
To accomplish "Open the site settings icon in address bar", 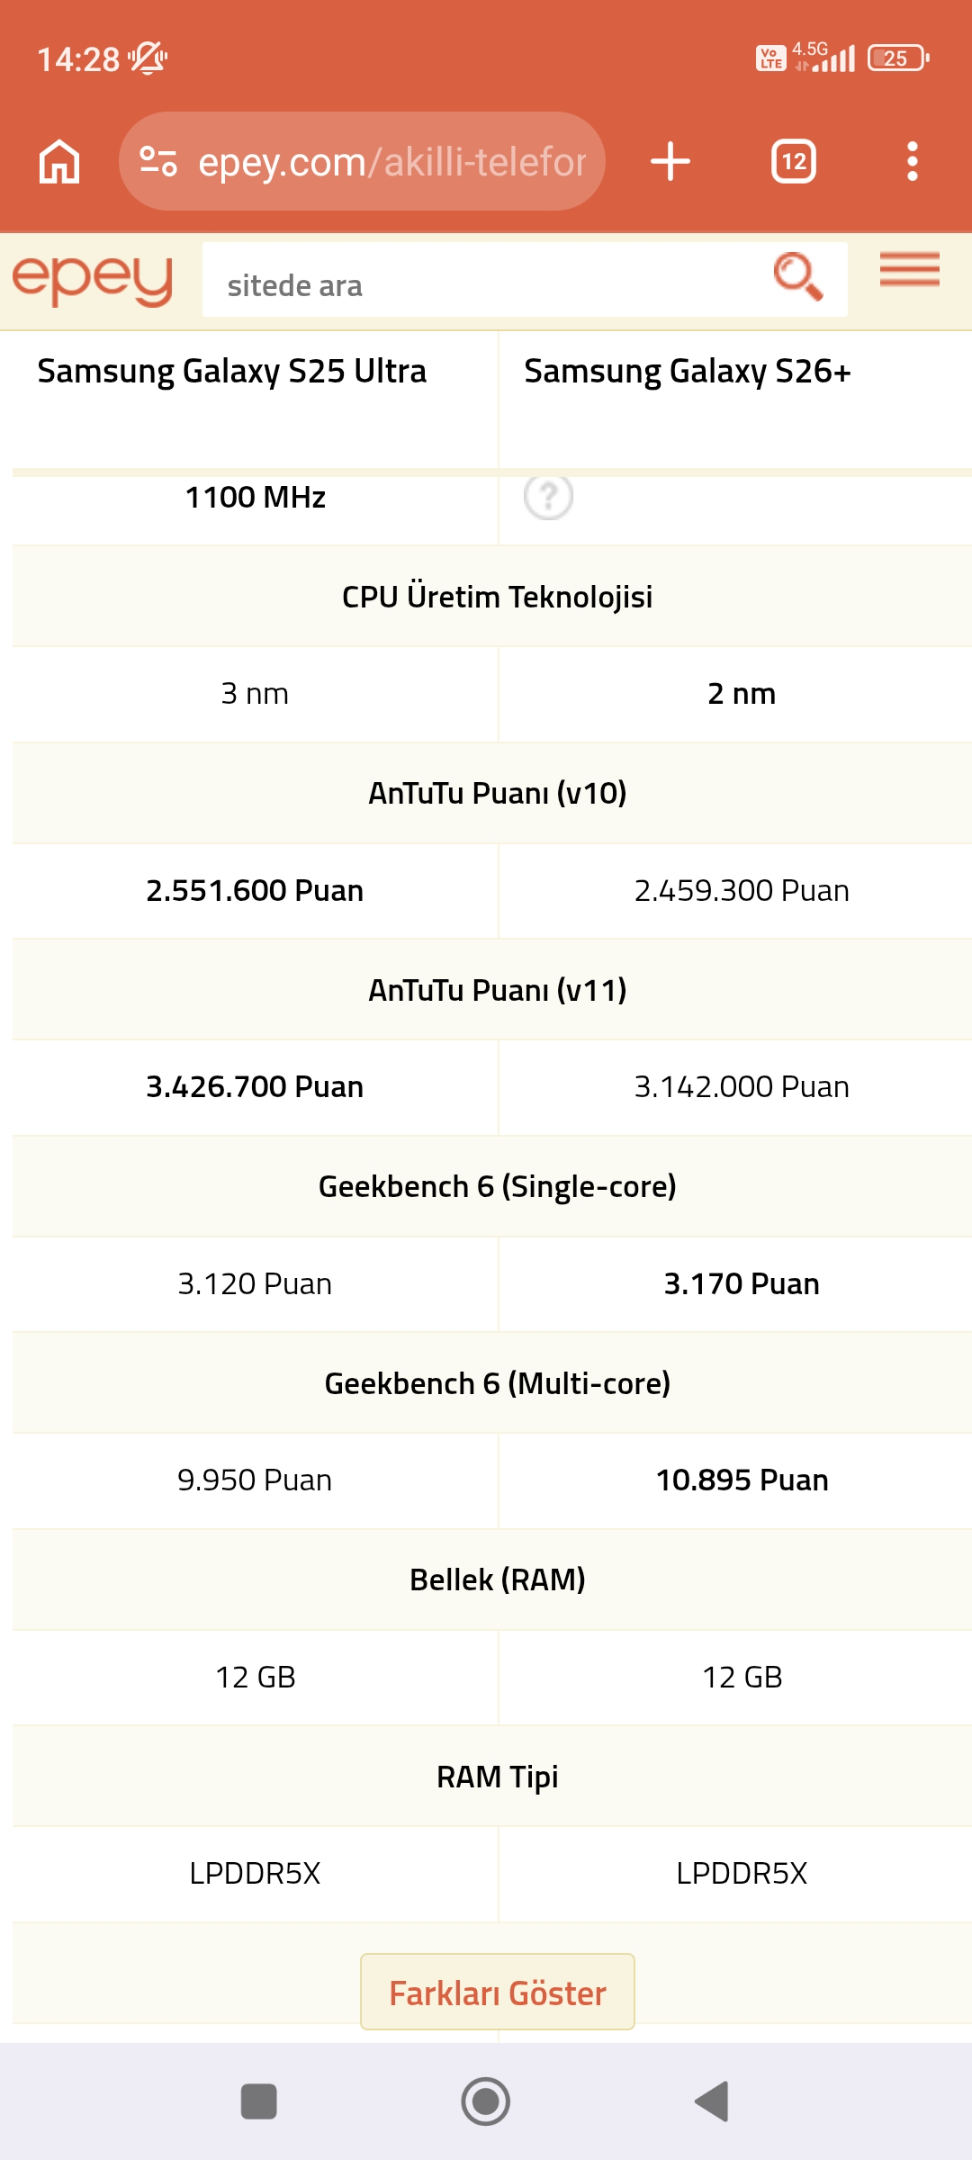I will tap(158, 161).
